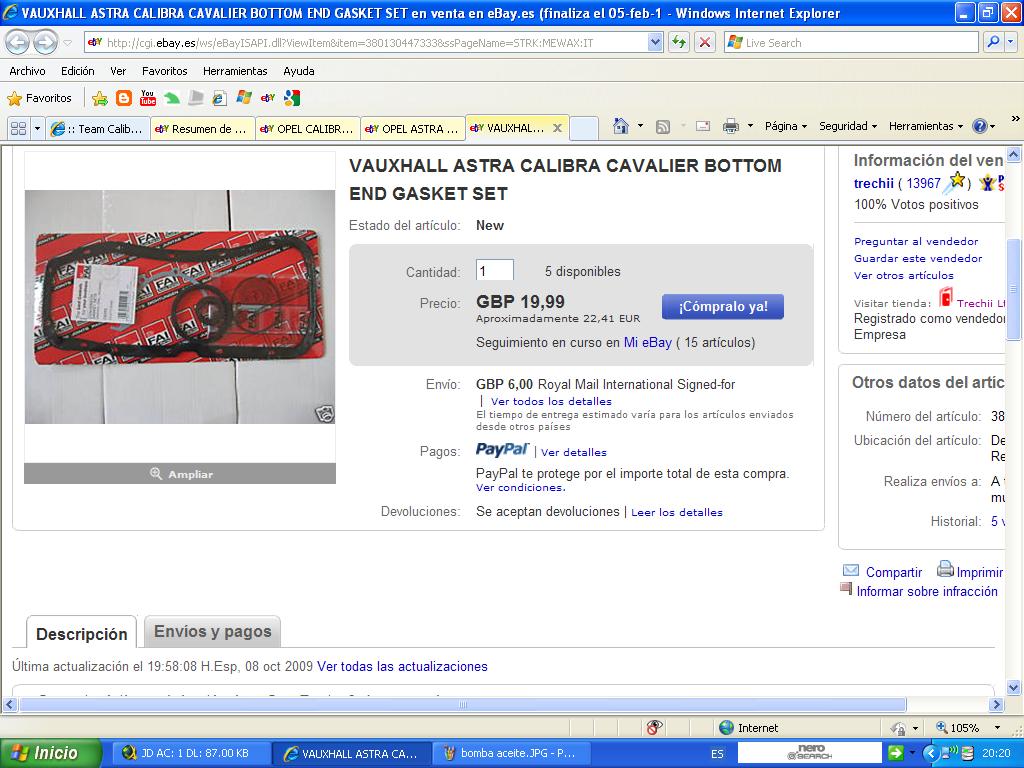Click the seller name trechii link
This screenshot has height=768, width=1024.
(874, 184)
